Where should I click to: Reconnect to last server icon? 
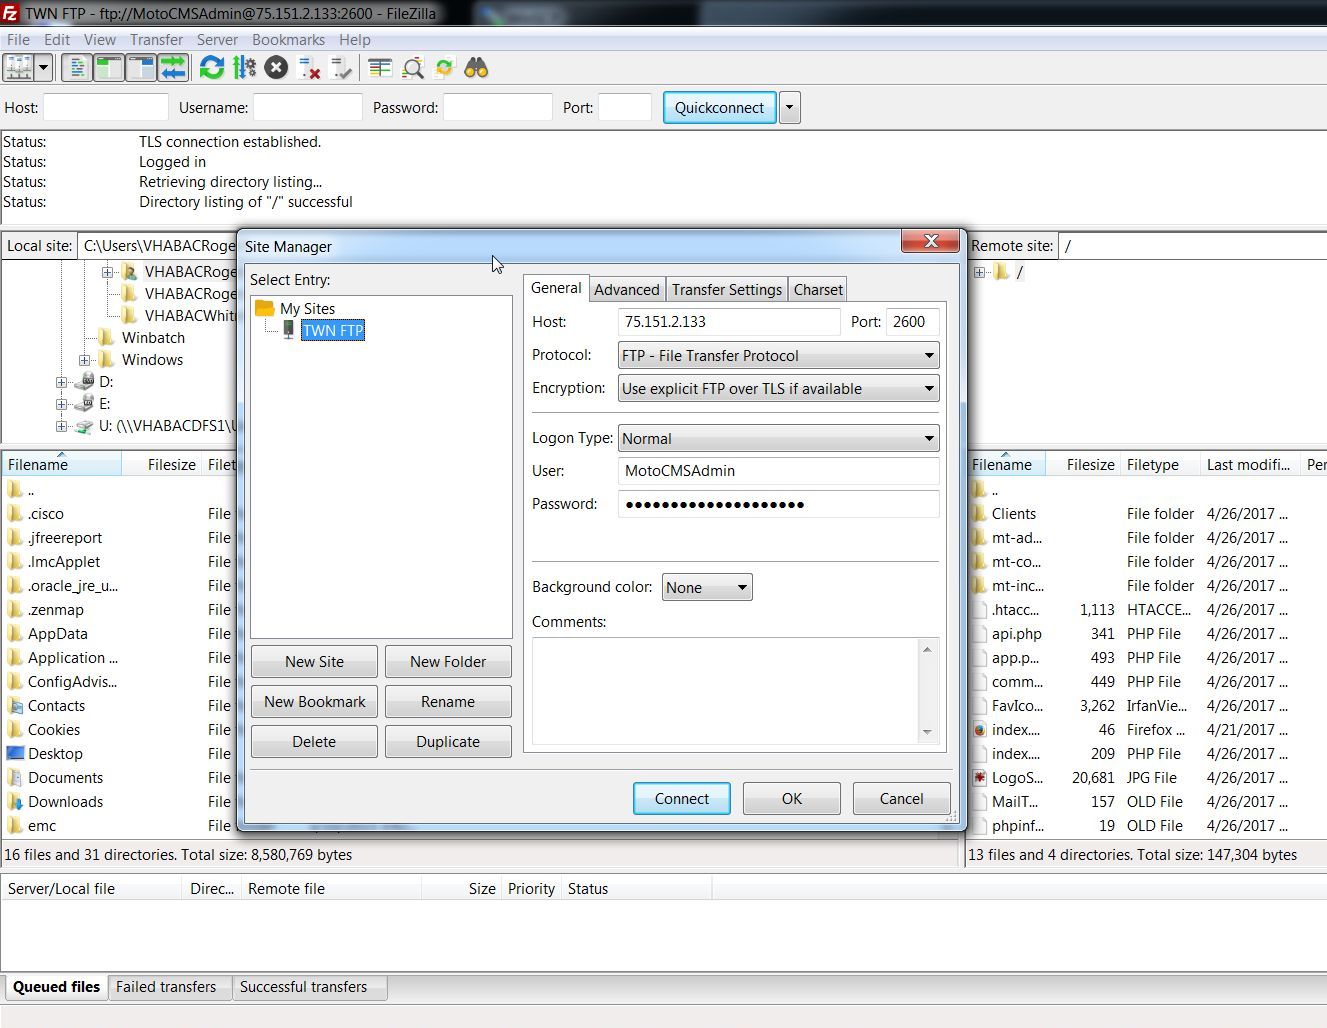tap(341, 68)
